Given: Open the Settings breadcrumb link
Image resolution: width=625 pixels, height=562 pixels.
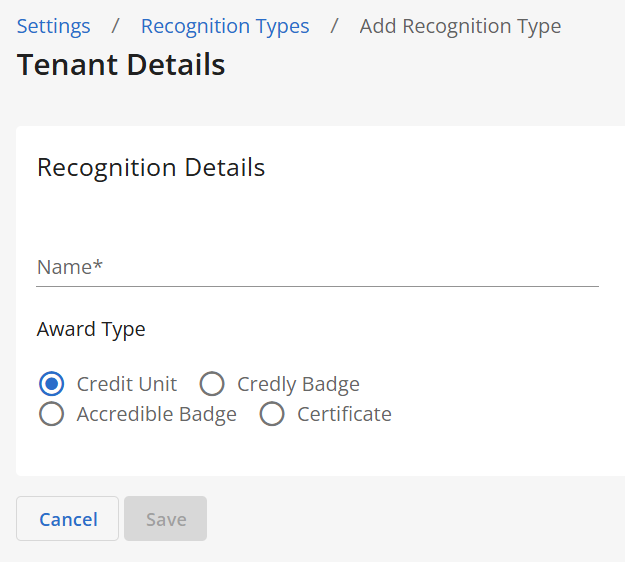Looking at the screenshot, I should pyautogui.click(x=53, y=26).
